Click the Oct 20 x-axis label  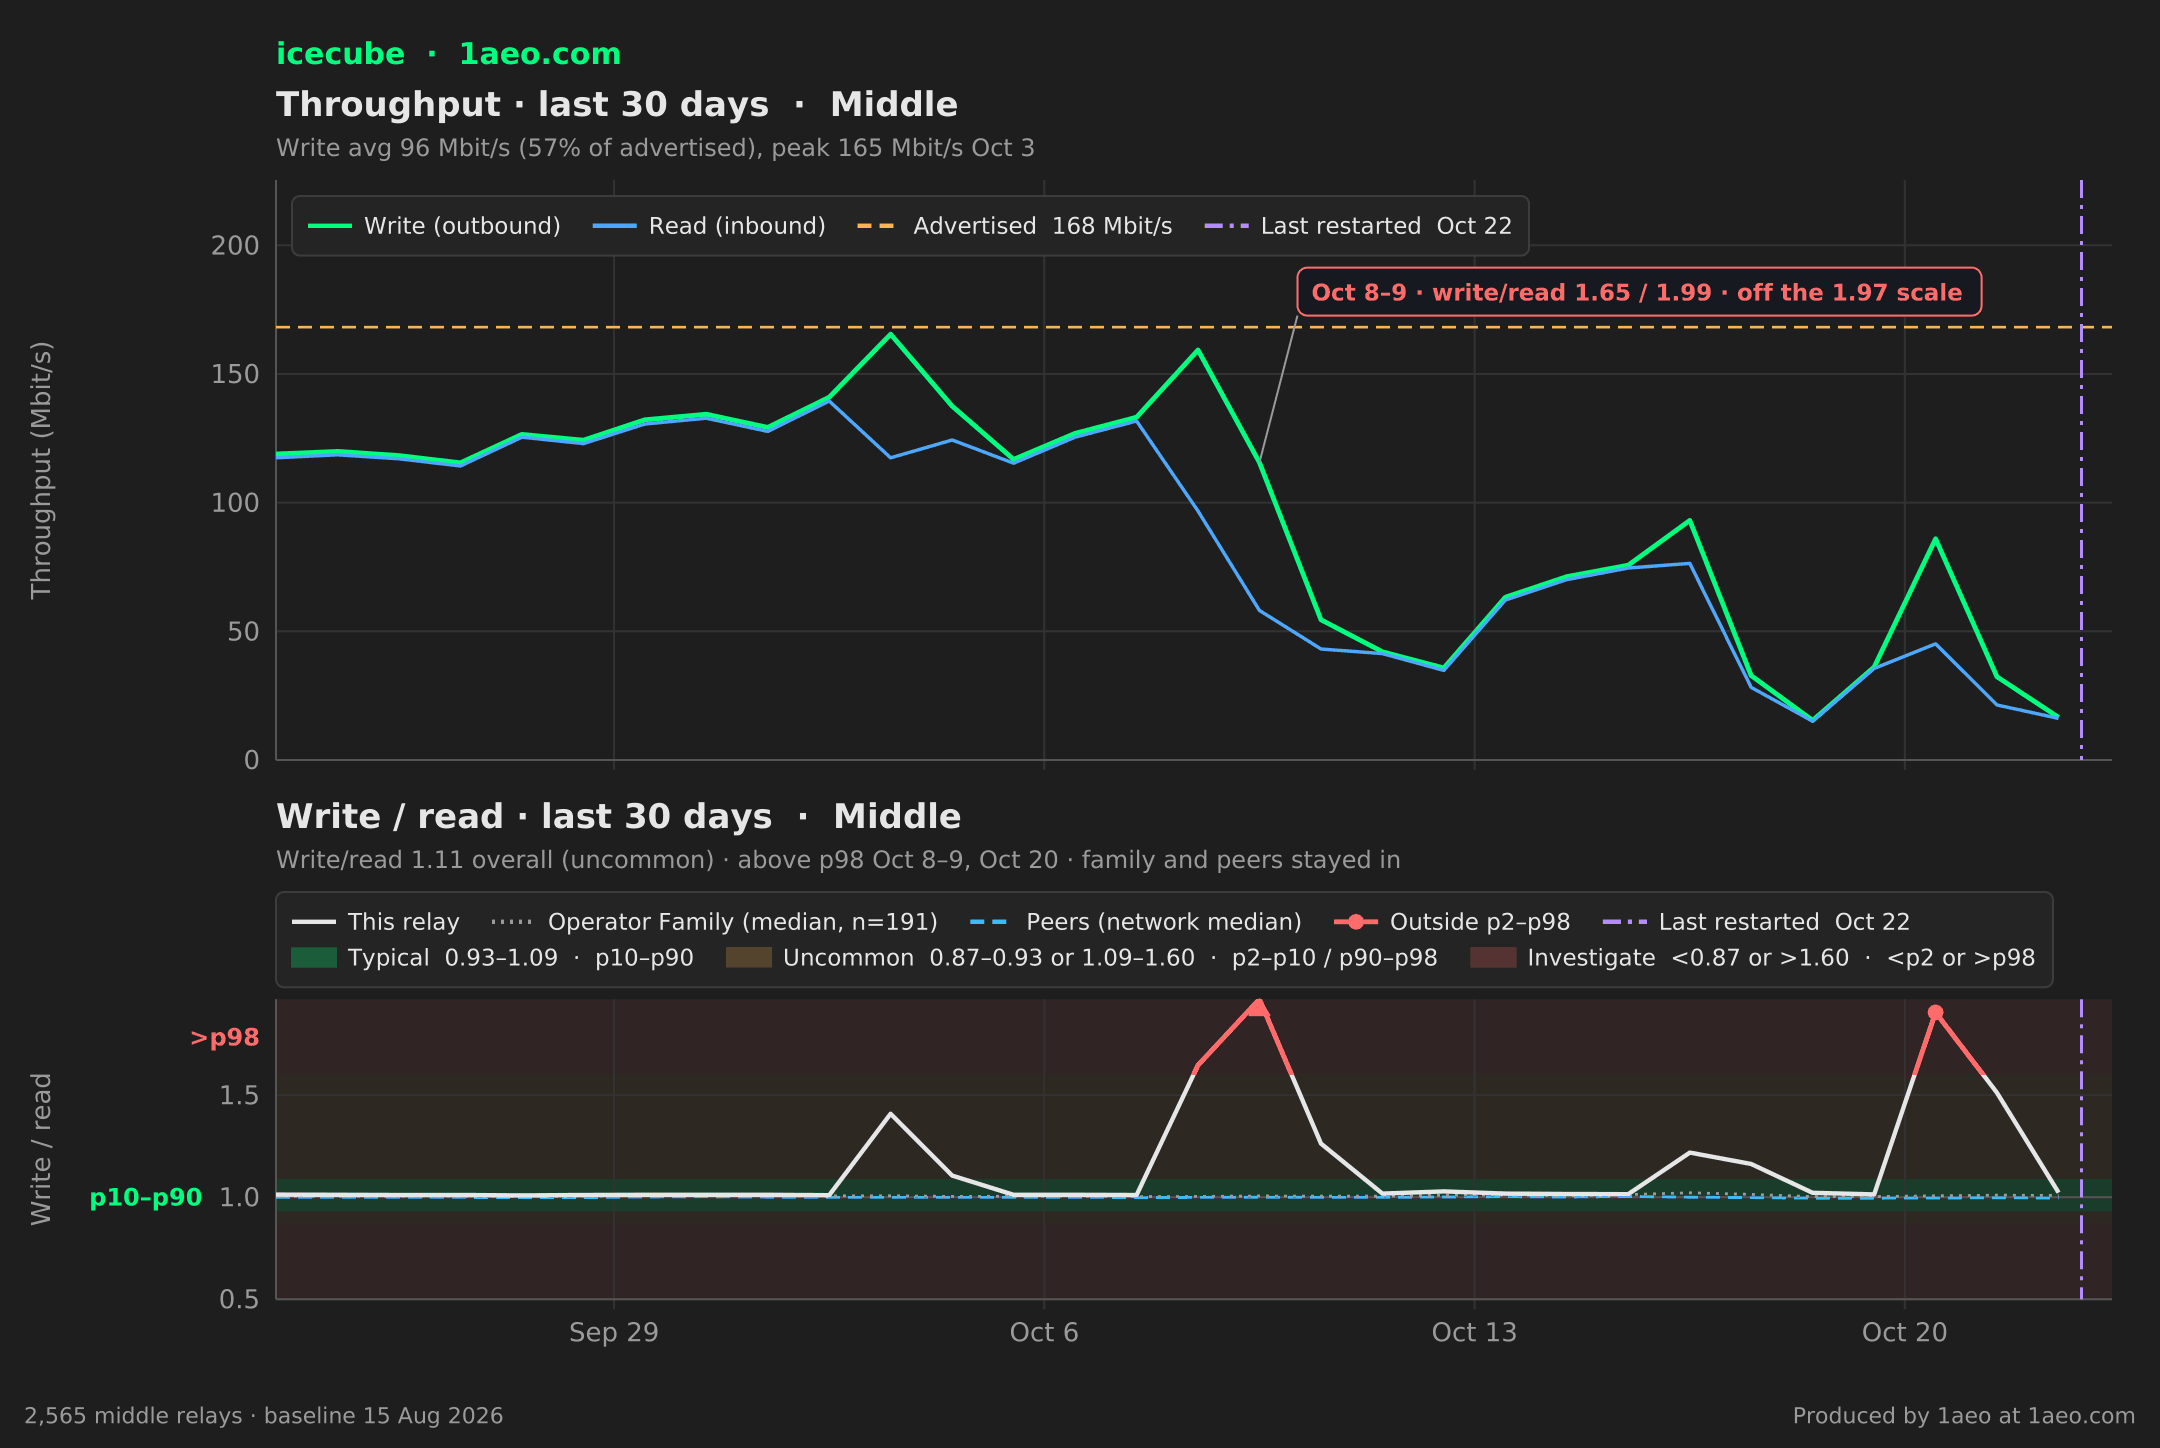click(x=1905, y=1332)
